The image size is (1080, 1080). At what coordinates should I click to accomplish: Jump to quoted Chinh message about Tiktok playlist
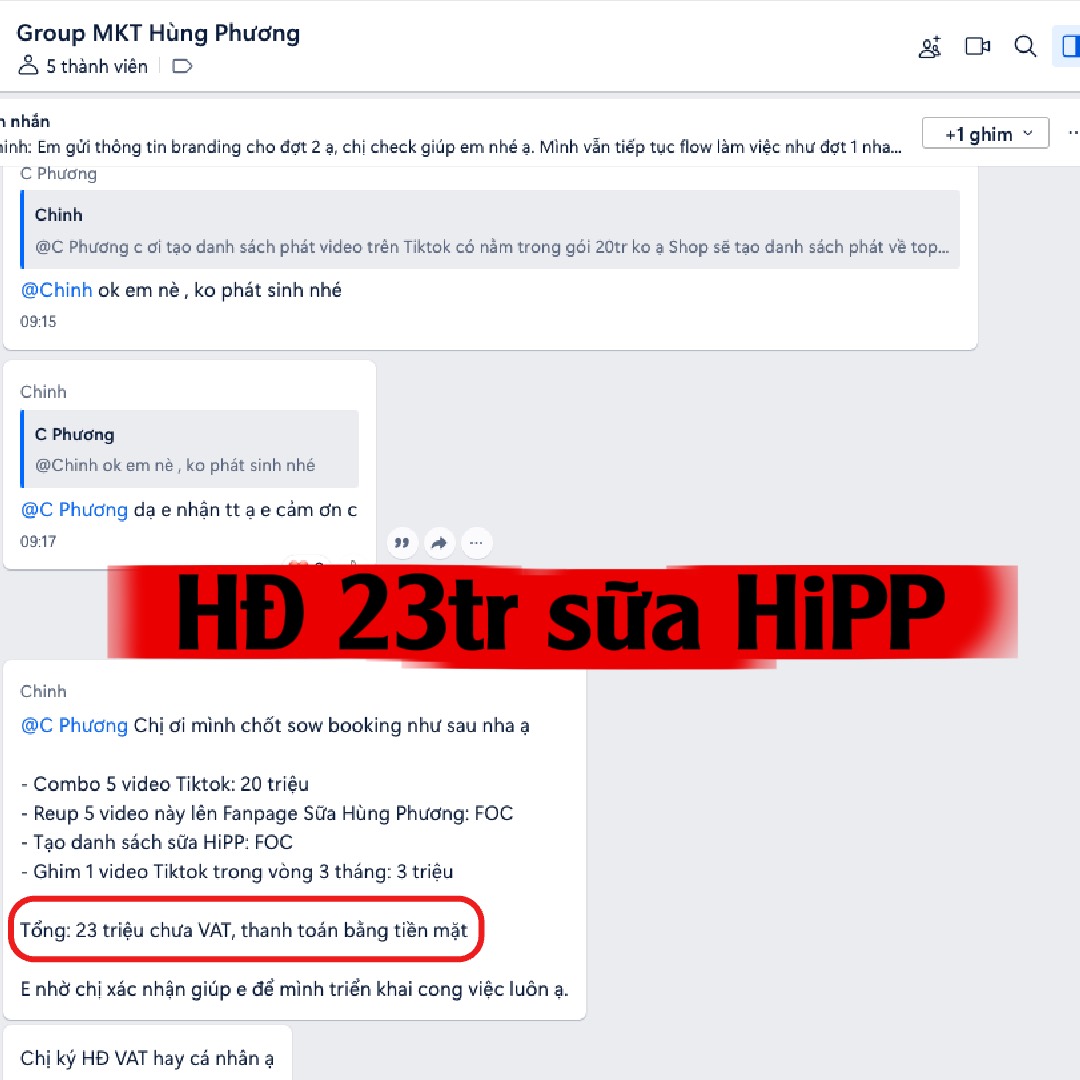click(x=491, y=230)
